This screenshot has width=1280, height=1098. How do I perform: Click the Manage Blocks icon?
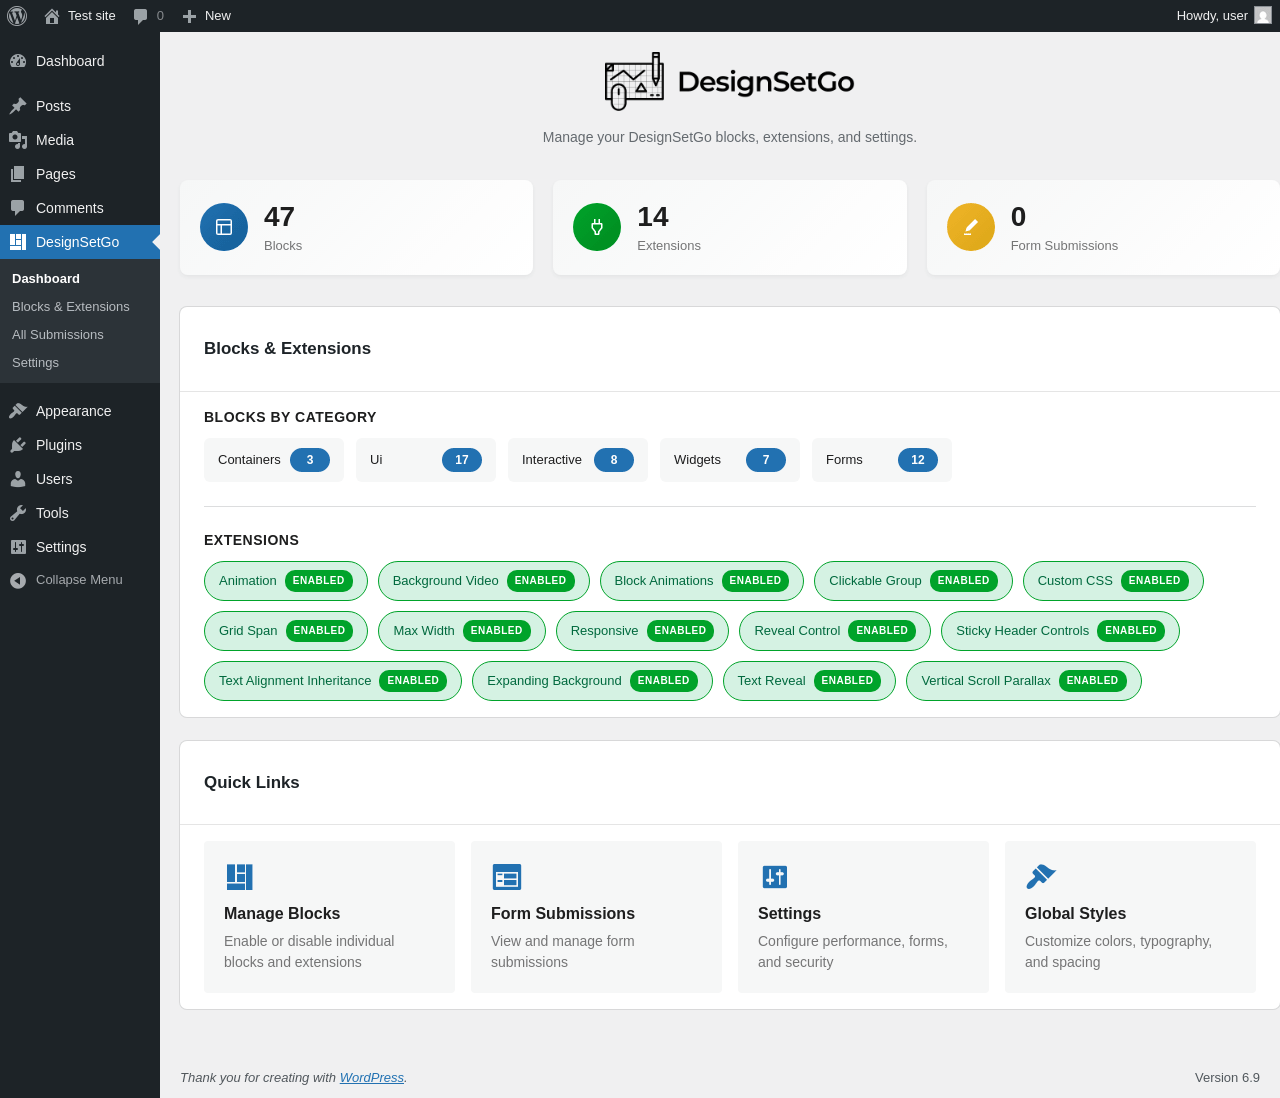click(239, 877)
